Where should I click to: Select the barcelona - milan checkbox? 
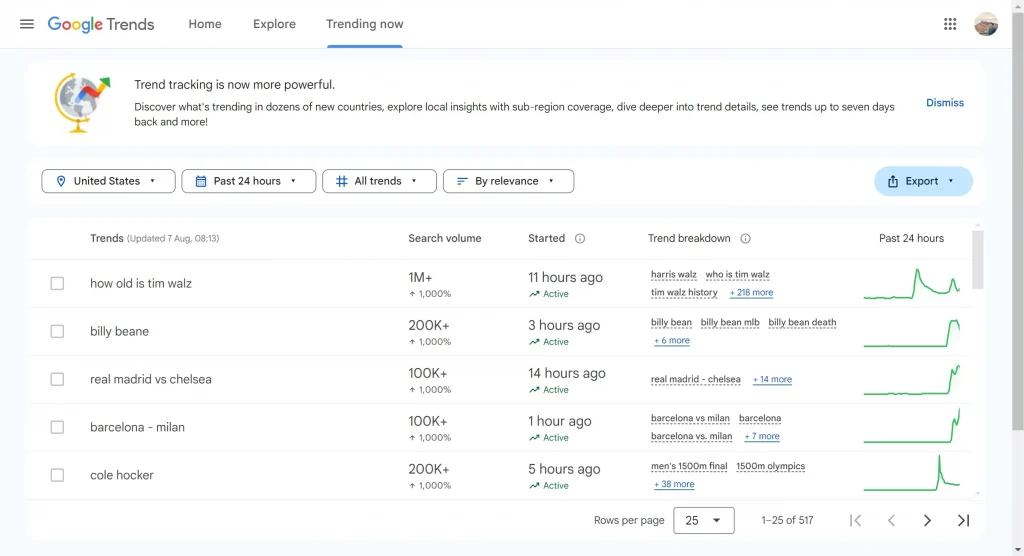pyautogui.click(x=57, y=427)
